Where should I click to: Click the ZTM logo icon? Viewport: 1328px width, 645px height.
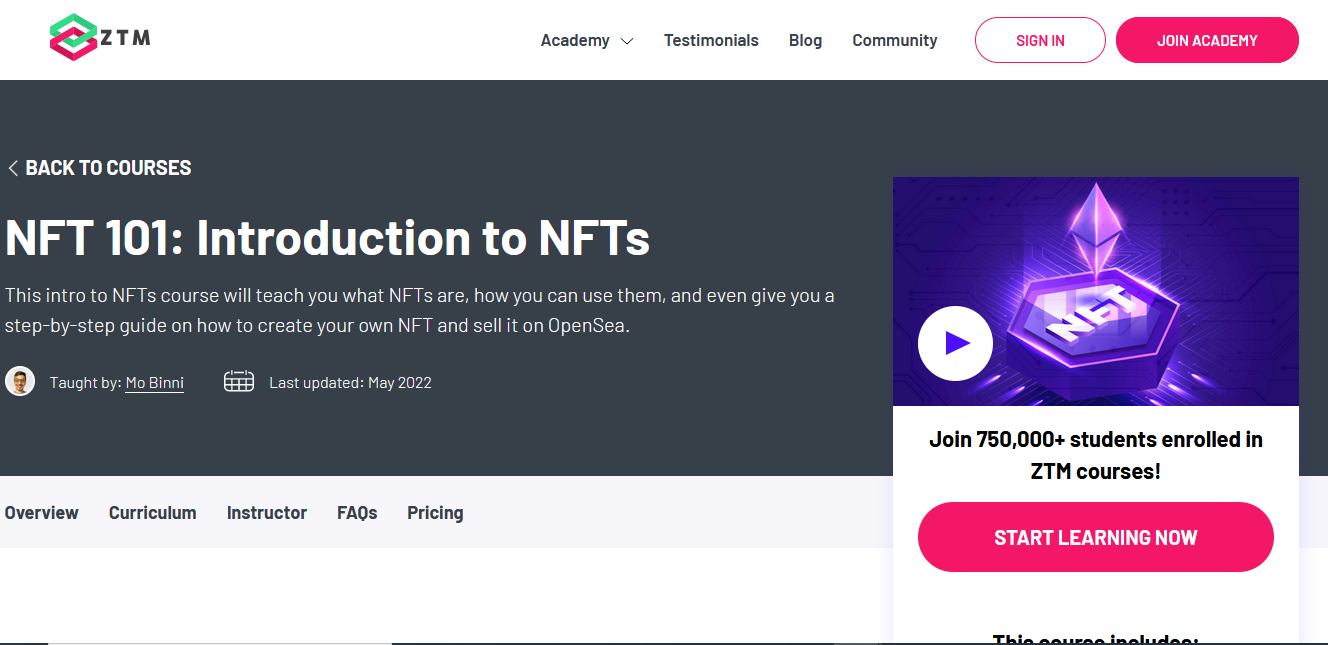pyautogui.click(x=100, y=38)
